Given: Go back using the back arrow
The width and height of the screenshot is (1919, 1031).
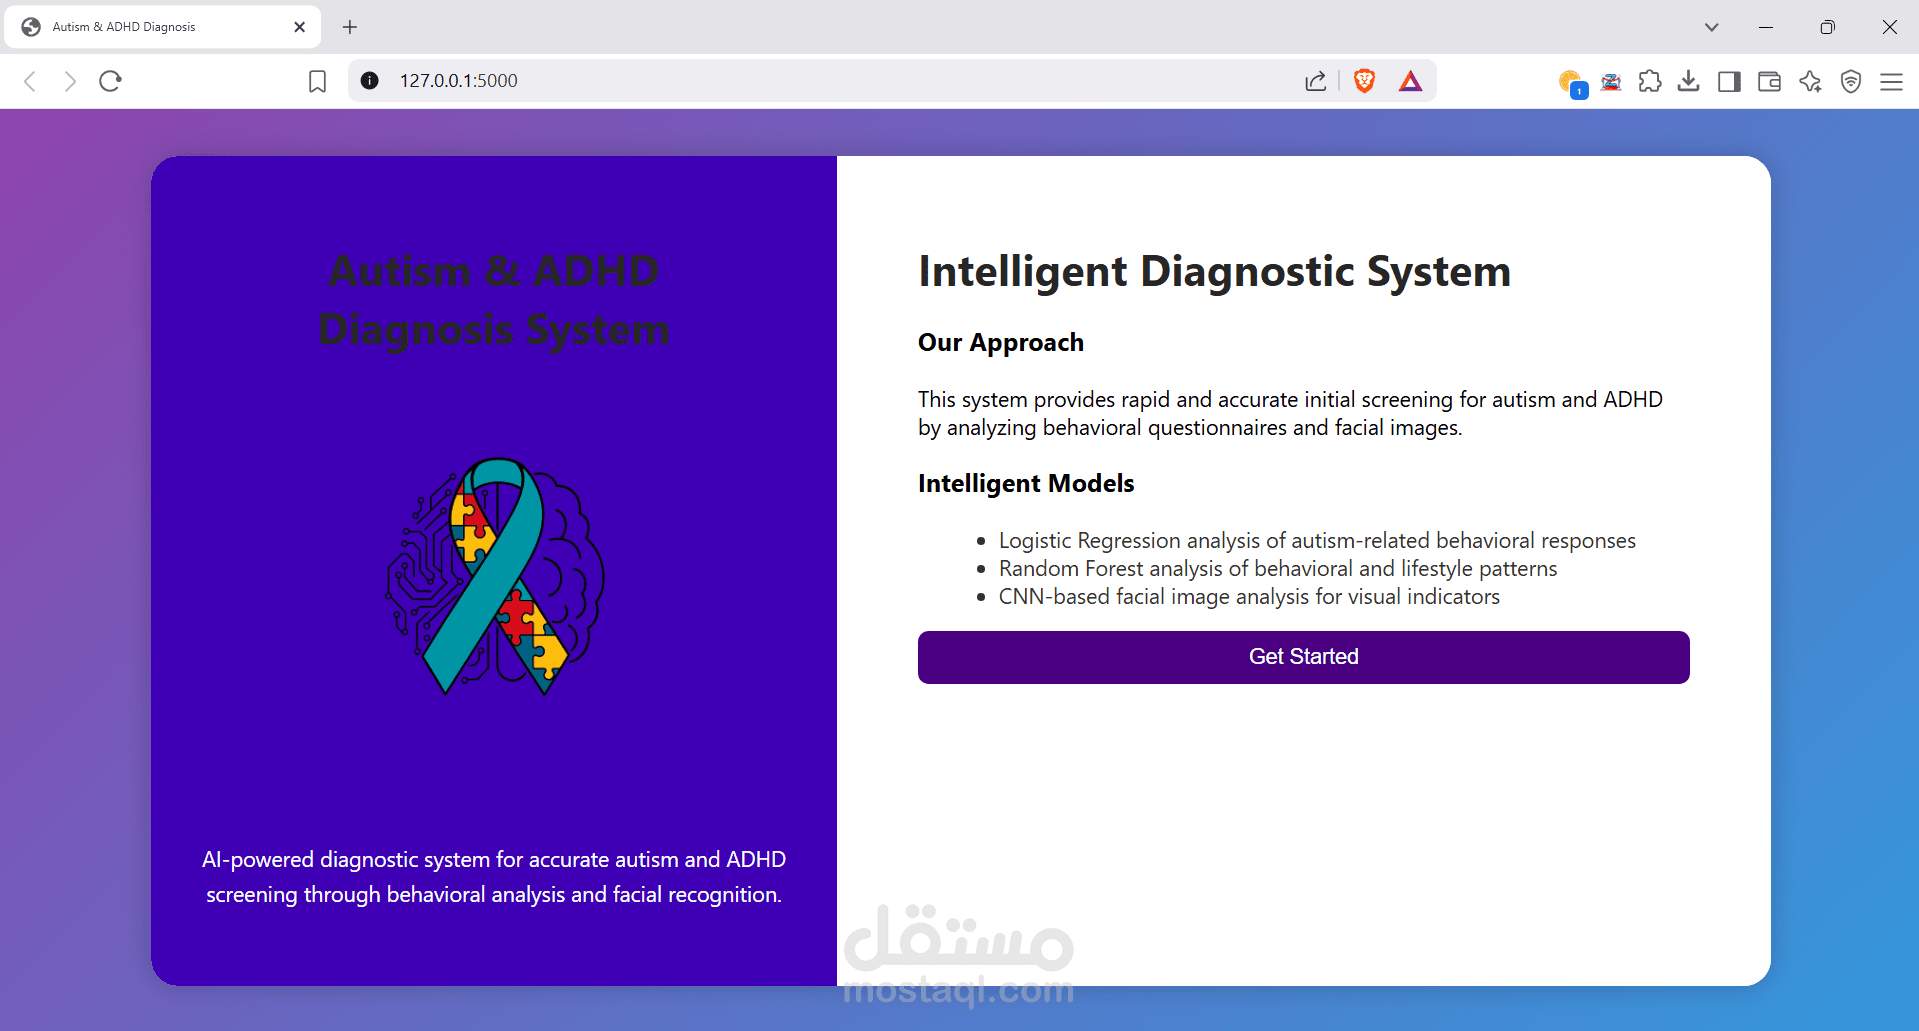Looking at the screenshot, I should pyautogui.click(x=30, y=81).
